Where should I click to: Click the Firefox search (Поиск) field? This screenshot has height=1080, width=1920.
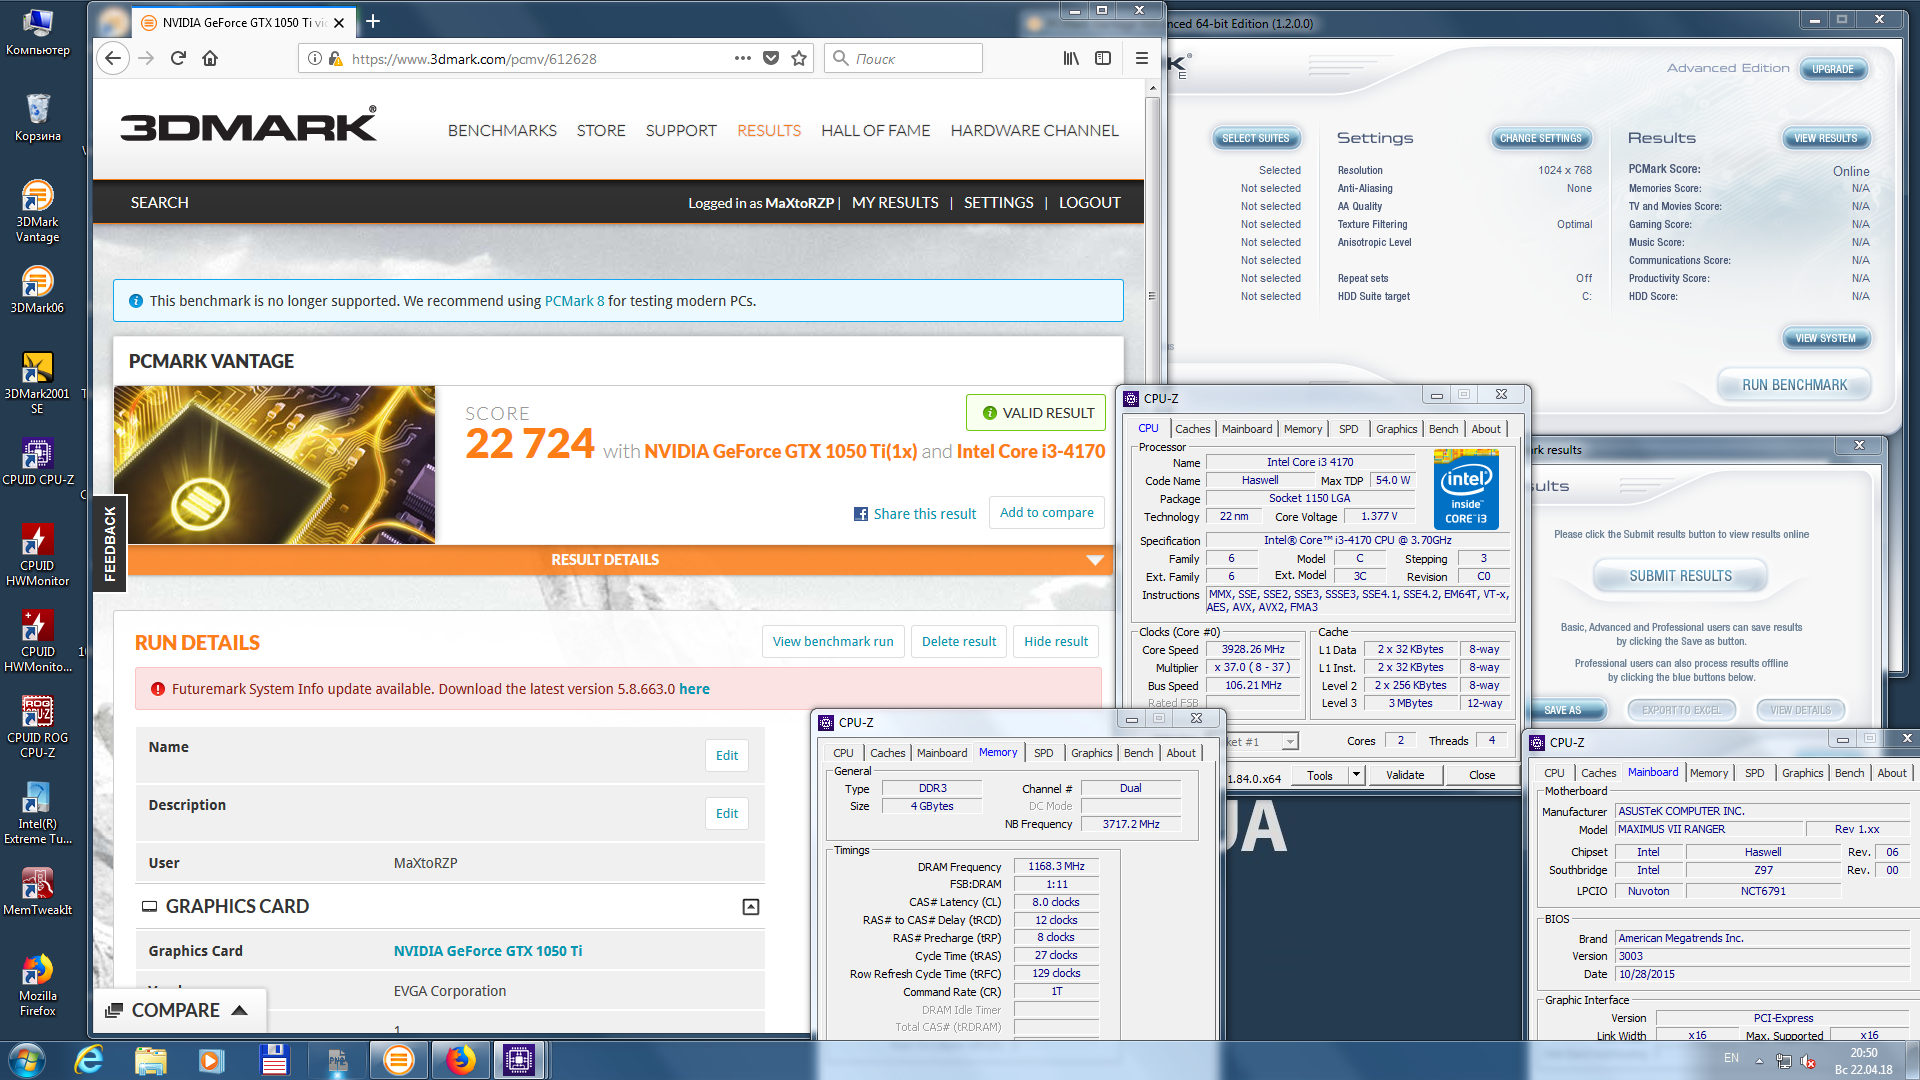pyautogui.click(x=904, y=58)
